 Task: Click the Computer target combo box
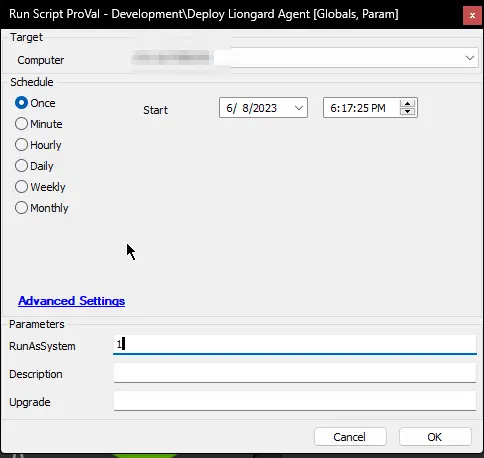point(305,58)
